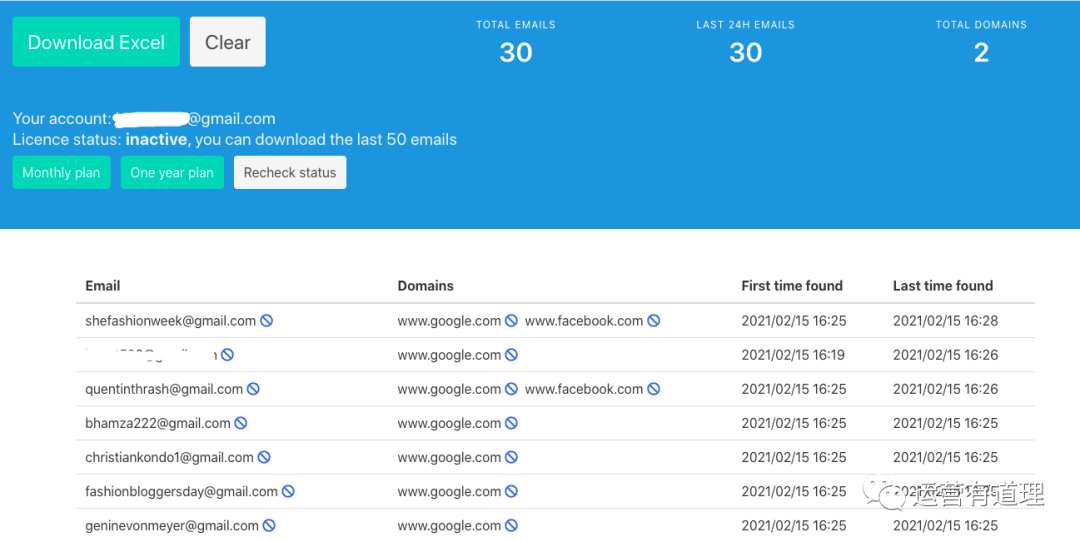The width and height of the screenshot is (1080, 542).
Task: Block www.google.com in the bhamza222 row
Action: 511,423
